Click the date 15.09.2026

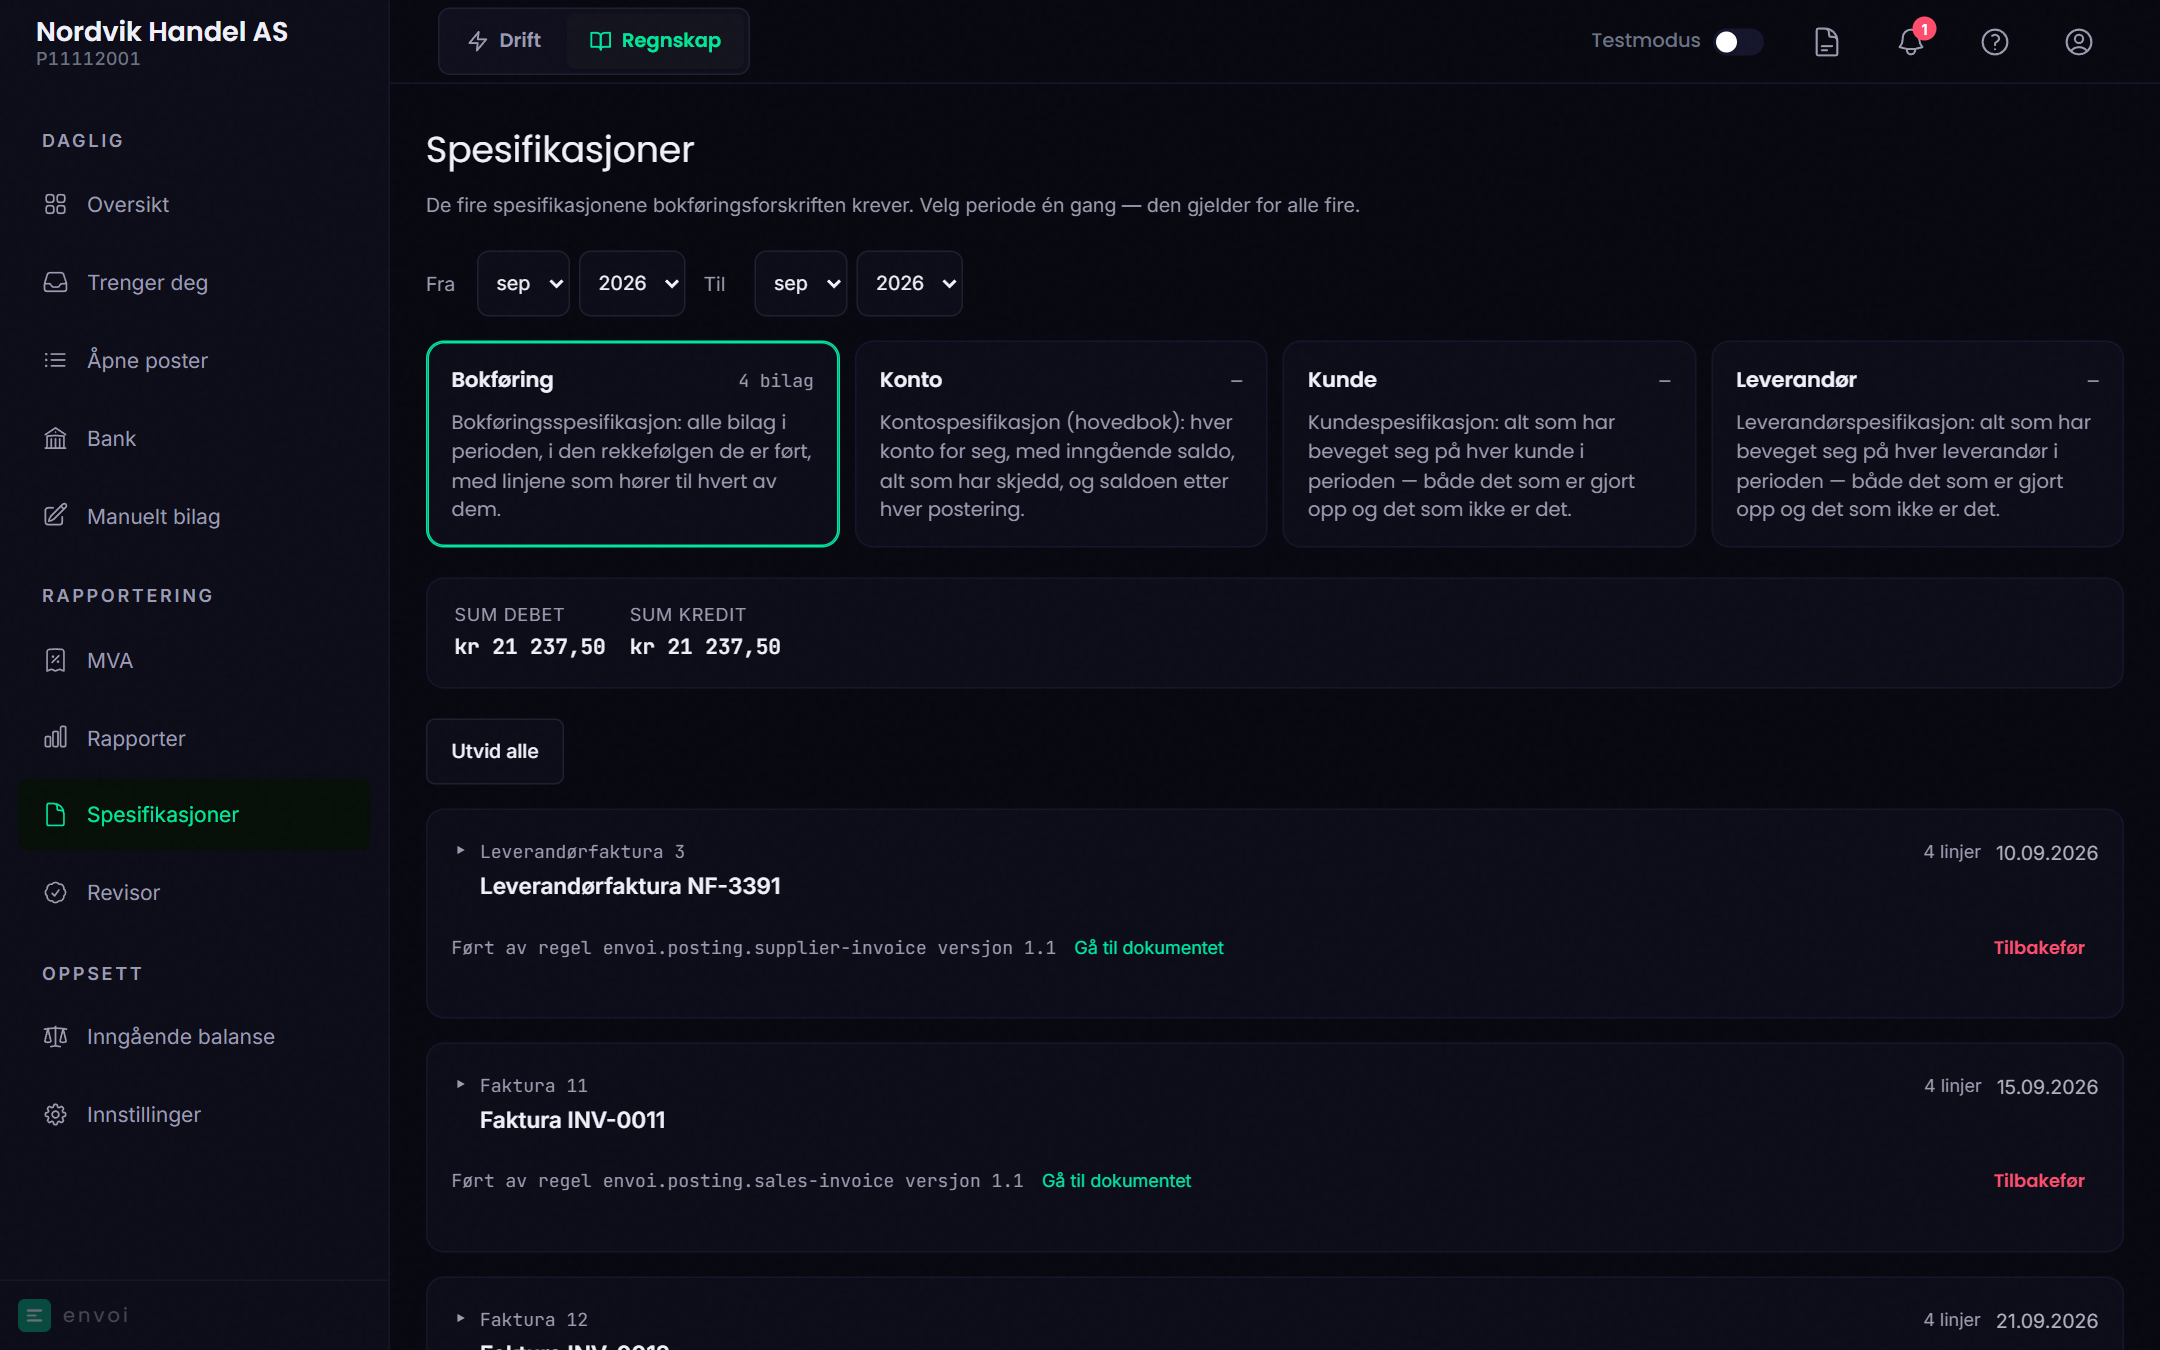2047,1087
